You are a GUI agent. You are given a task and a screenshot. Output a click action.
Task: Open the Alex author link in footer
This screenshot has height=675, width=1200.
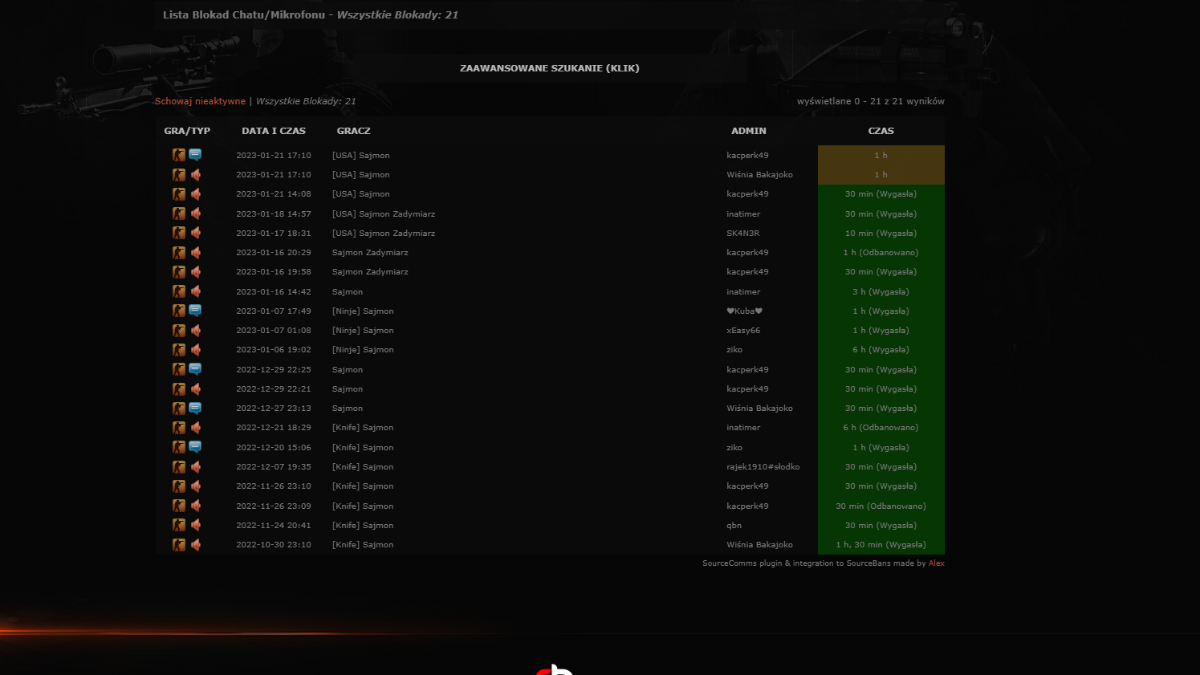coord(936,564)
